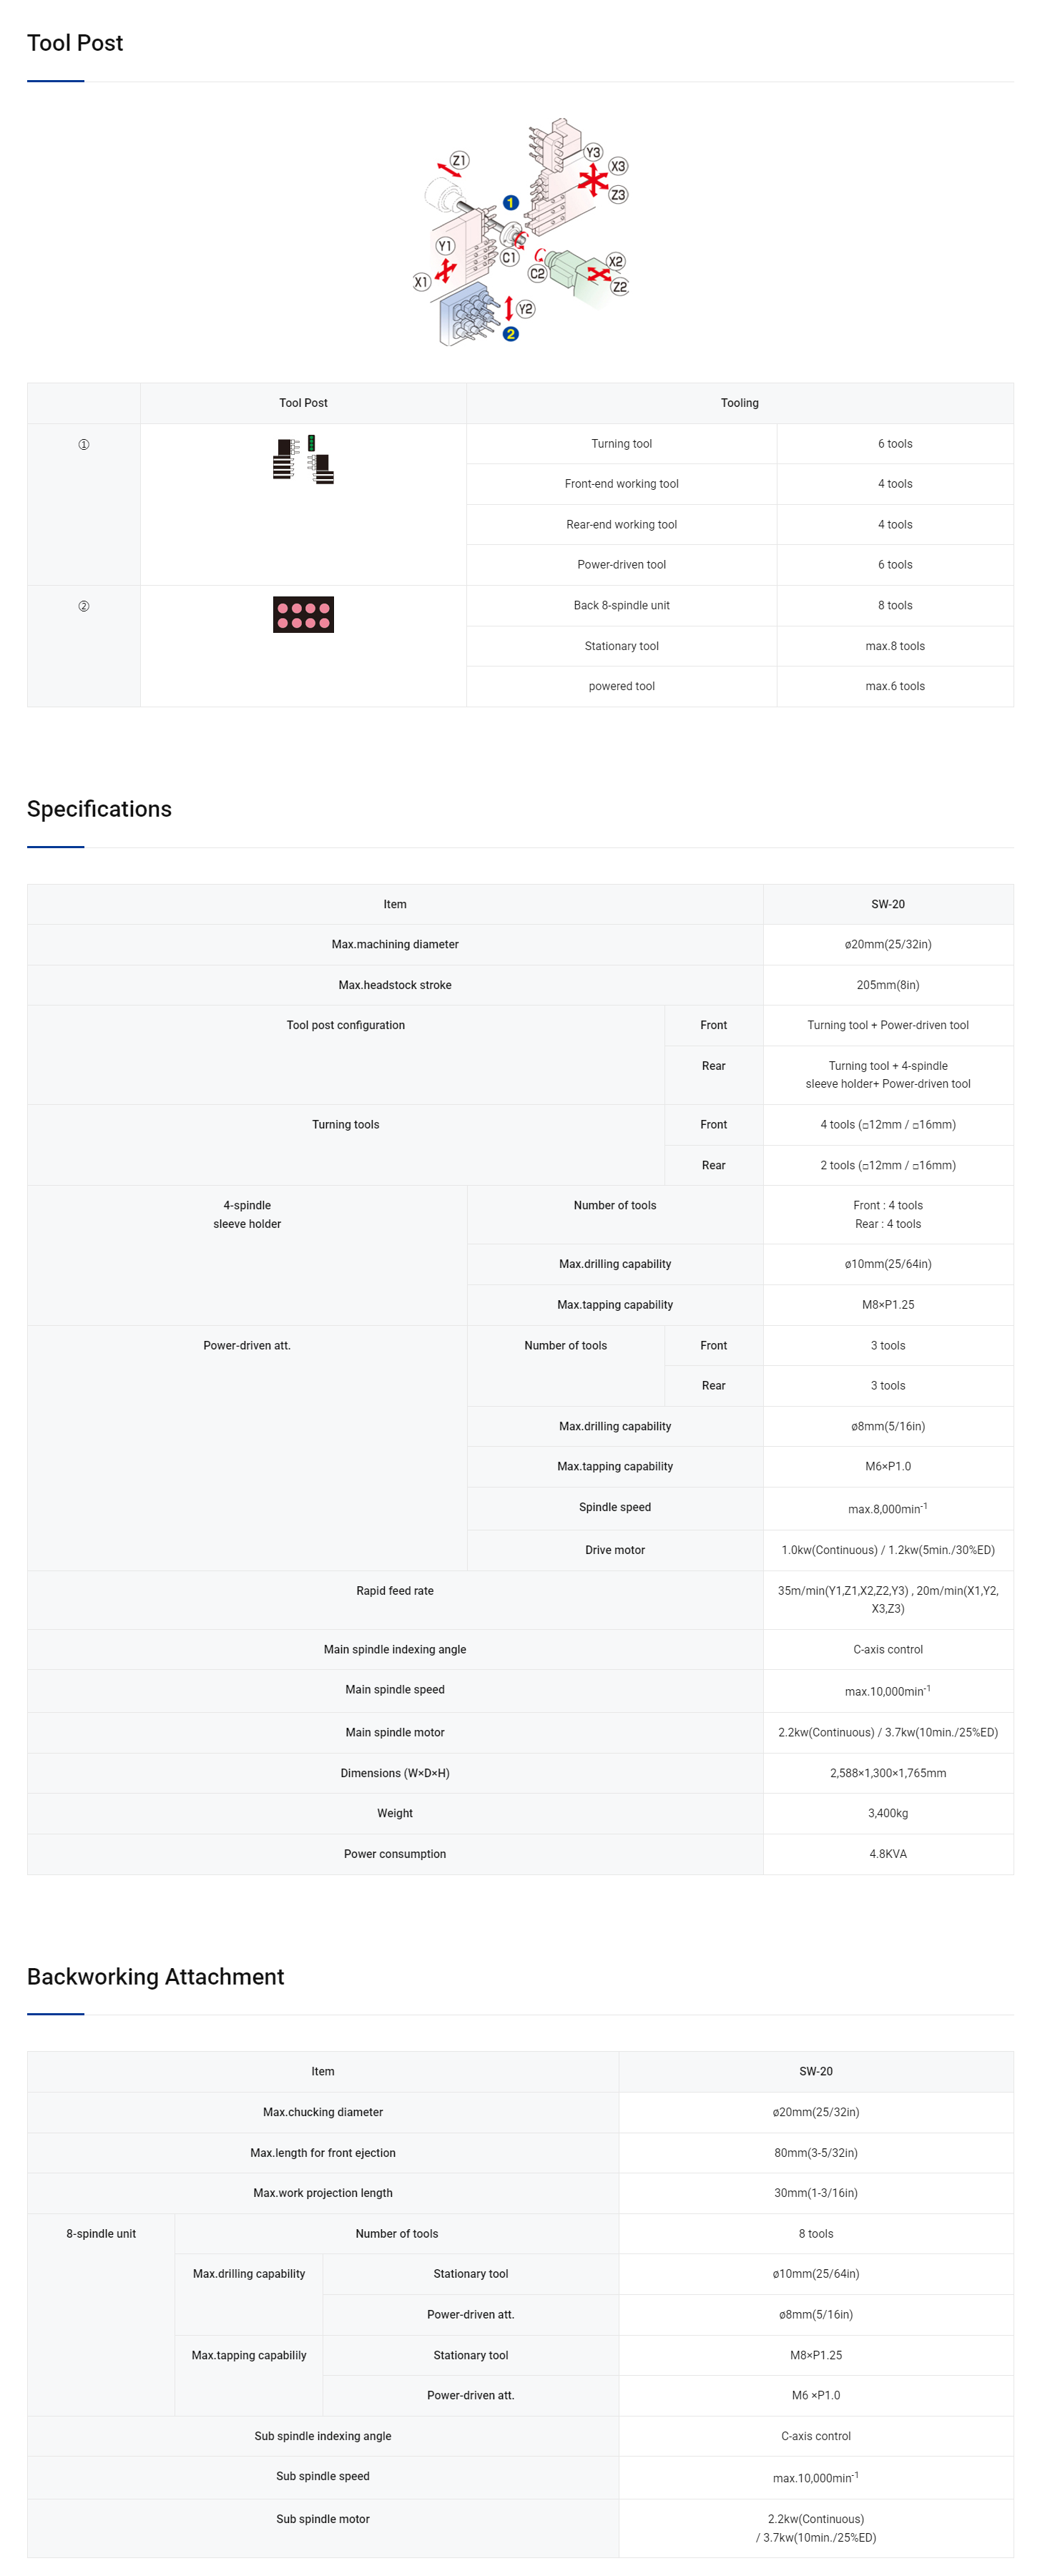Click the Specifications section heading
1050x2576 pixels.
tap(99, 809)
